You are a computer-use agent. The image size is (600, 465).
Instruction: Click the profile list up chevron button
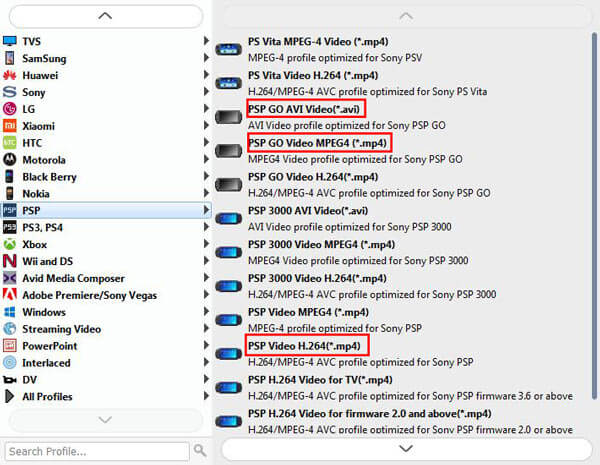point(406,16)
